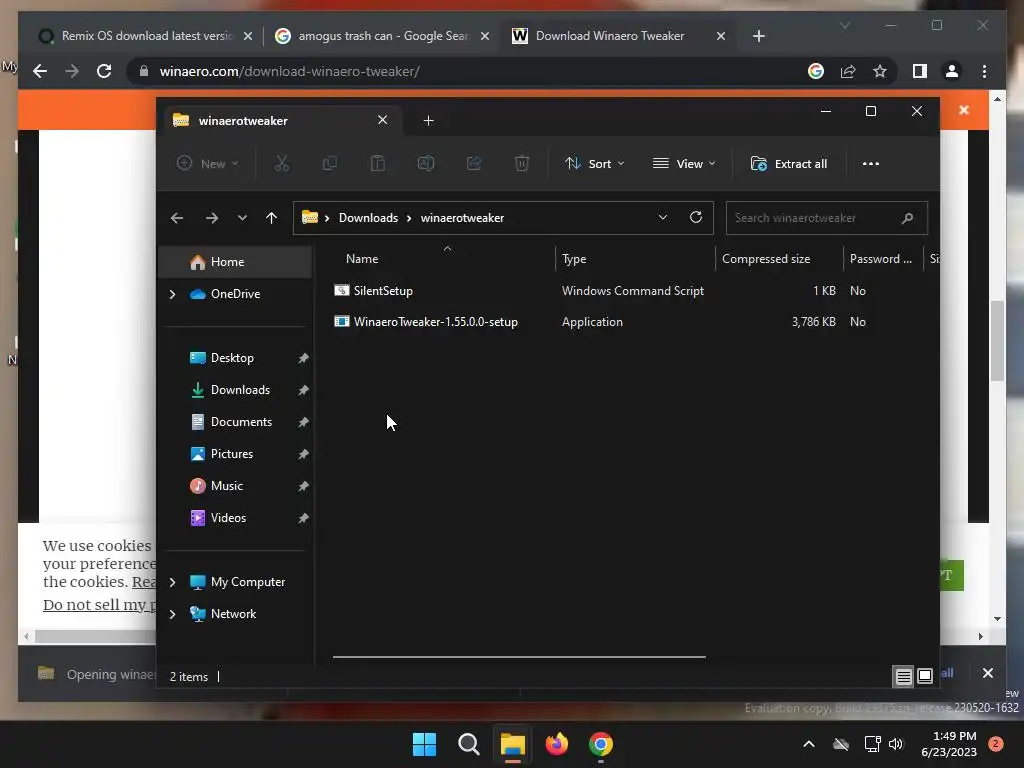Select the Download Winaero Tweaker Chrome tab

[617, 36]
